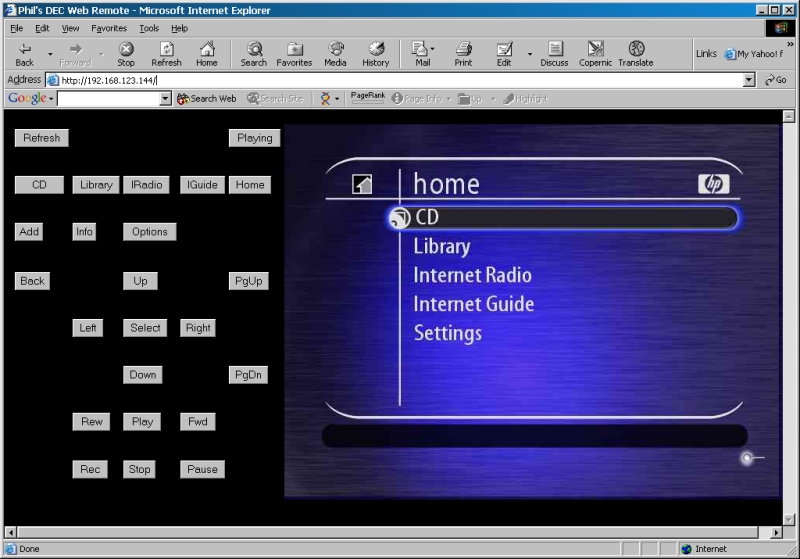800x559 pixels.
Task: Click the IE Stop toolbar icon
Action: [x=126, y=49]
